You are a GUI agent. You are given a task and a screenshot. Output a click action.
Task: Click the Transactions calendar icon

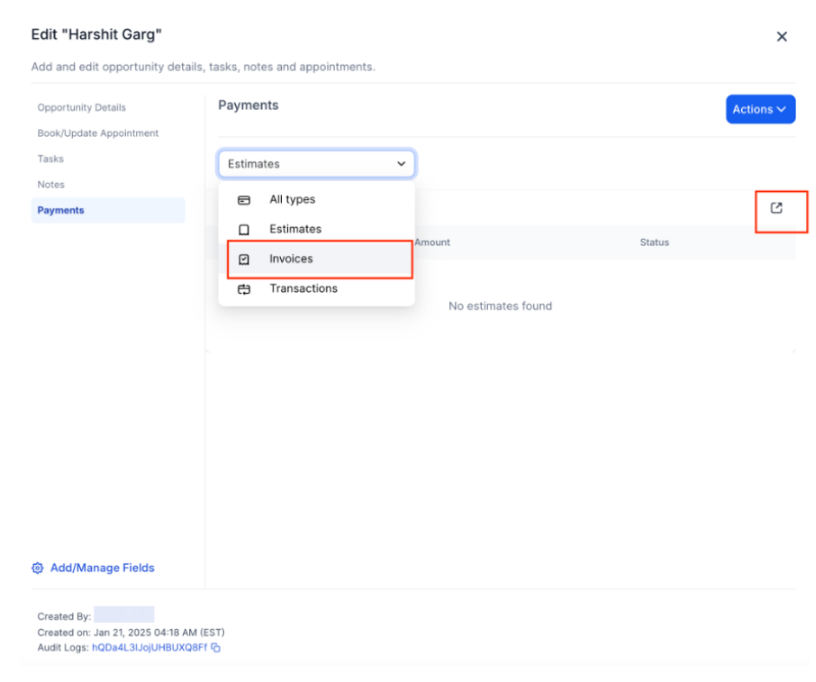pos(244,289)
